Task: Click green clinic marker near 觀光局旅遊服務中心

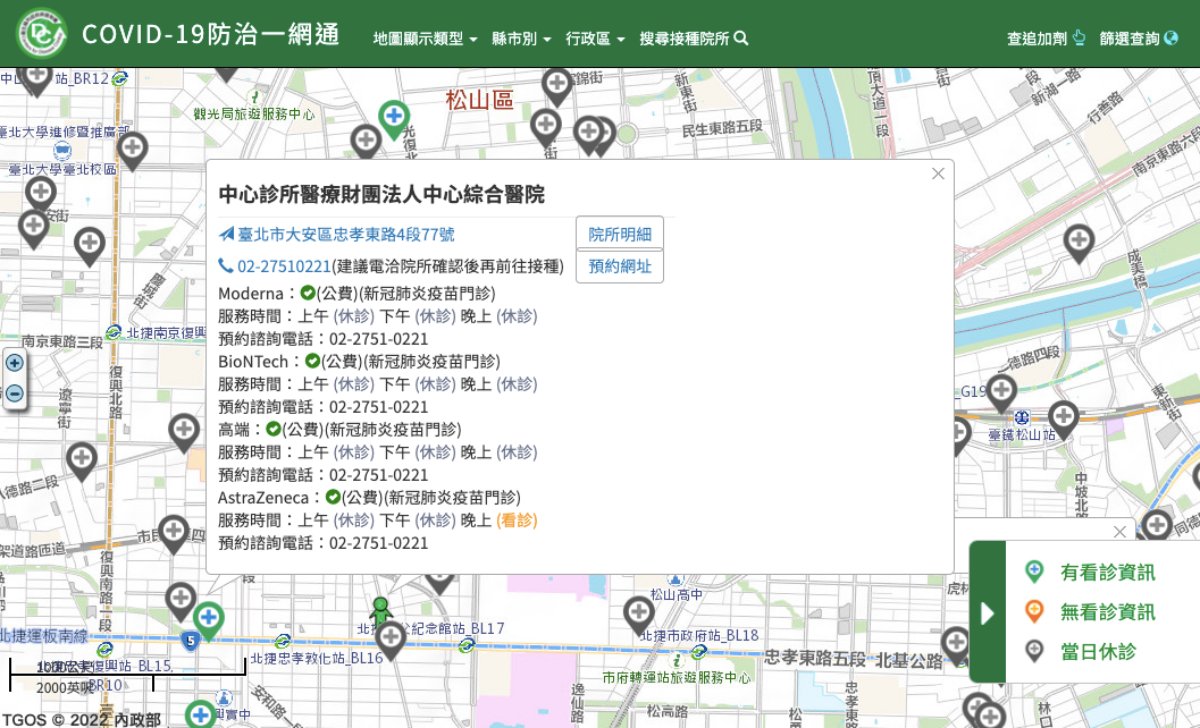Action: tap(393, 117)
